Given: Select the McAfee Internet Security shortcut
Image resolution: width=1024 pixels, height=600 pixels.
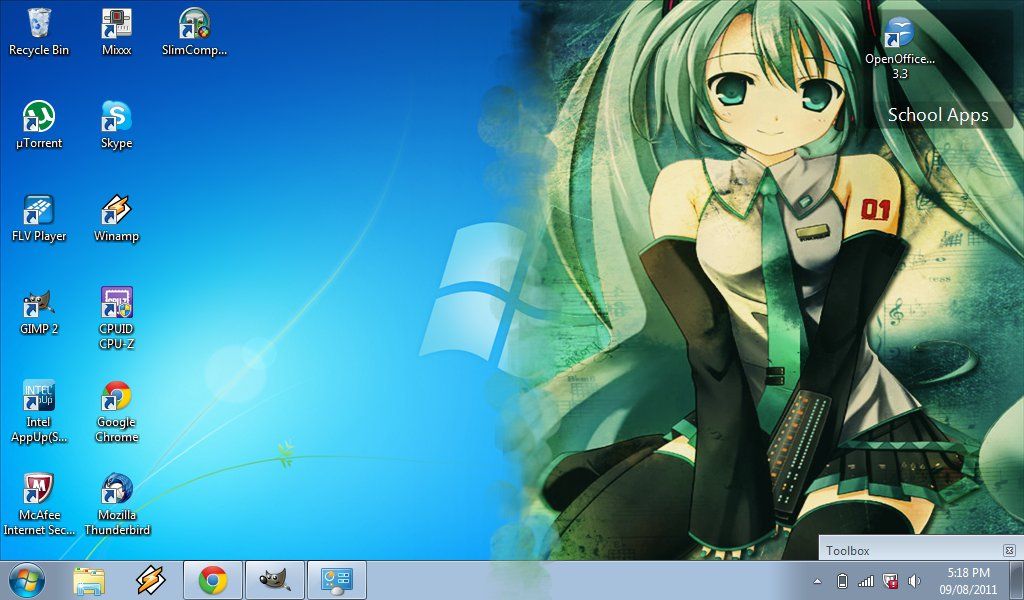Looking at the screenshot, I should pos(39,504).
